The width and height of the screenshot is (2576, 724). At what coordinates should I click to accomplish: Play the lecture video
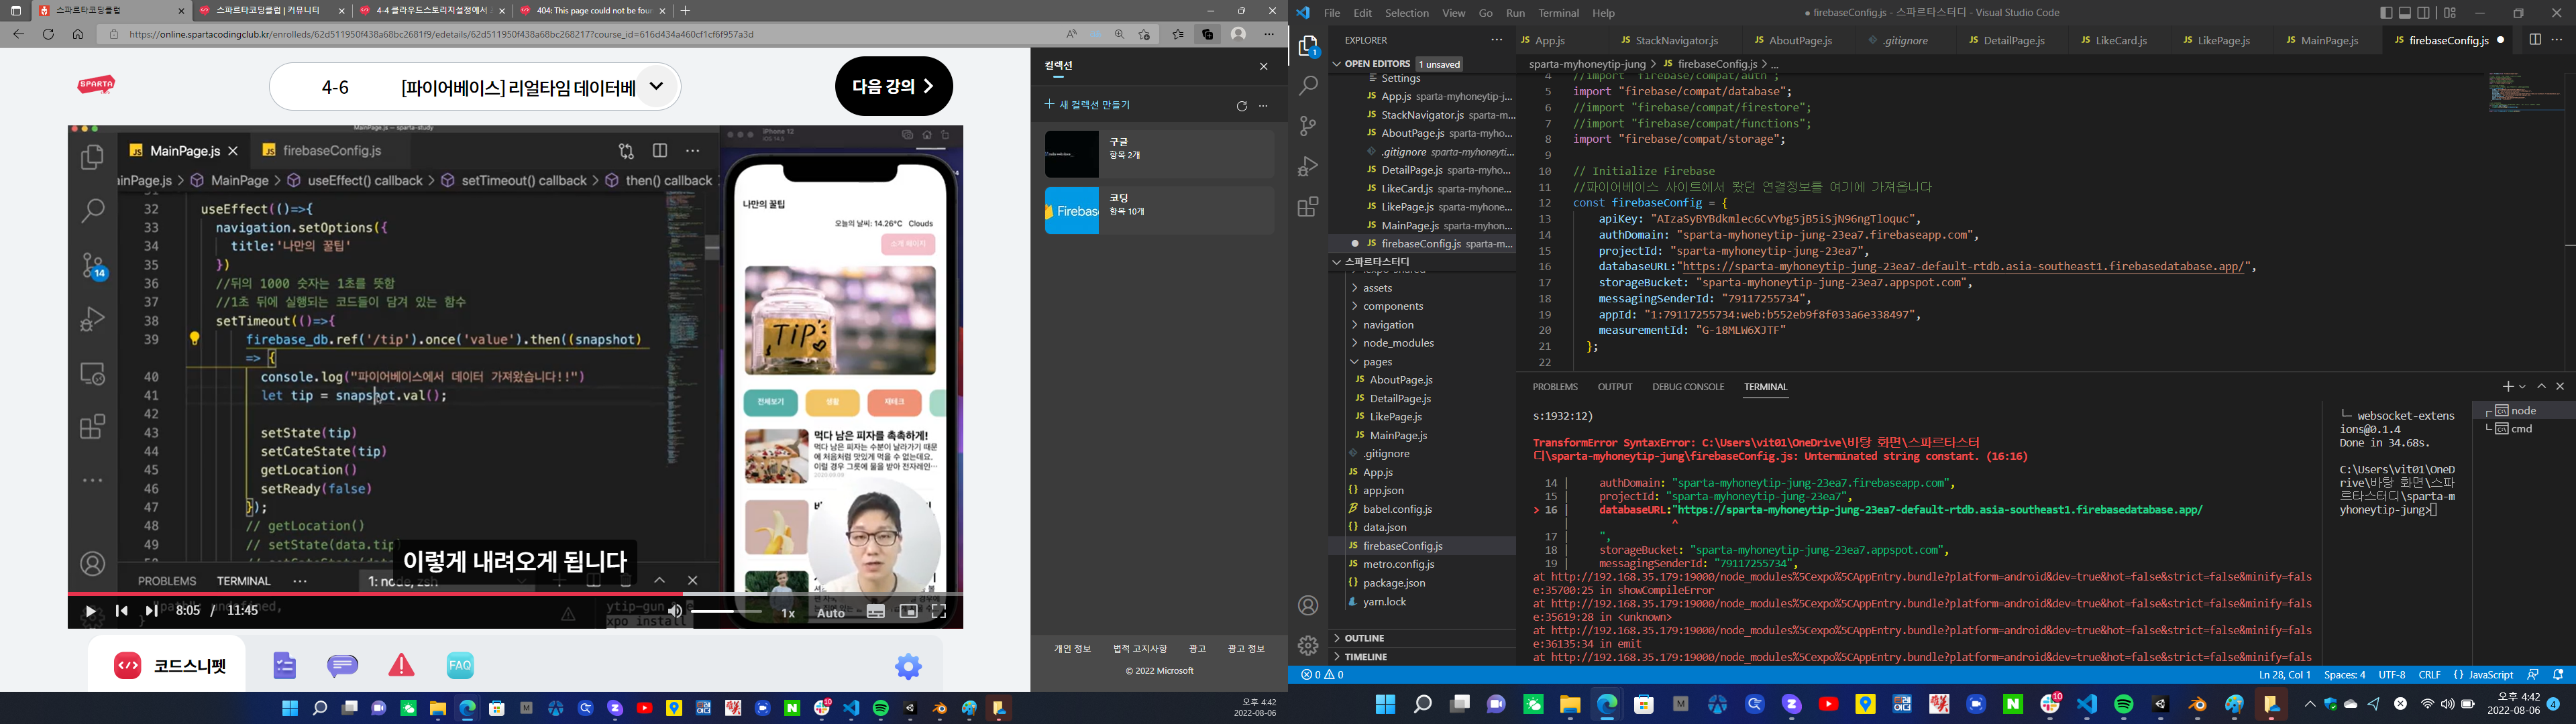90,611
